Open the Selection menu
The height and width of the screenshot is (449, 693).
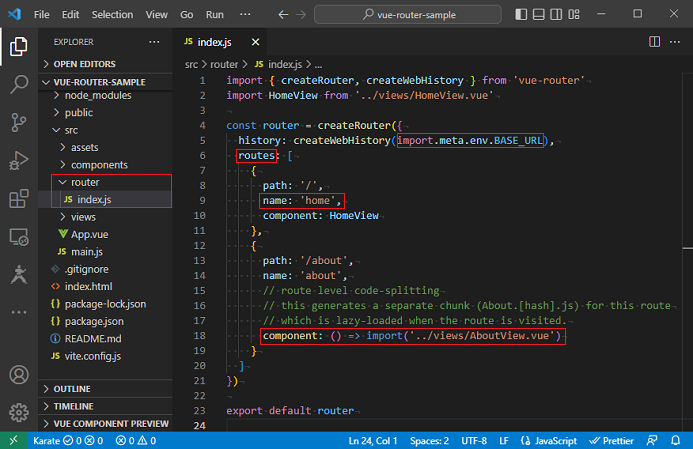tap(112, 15)
